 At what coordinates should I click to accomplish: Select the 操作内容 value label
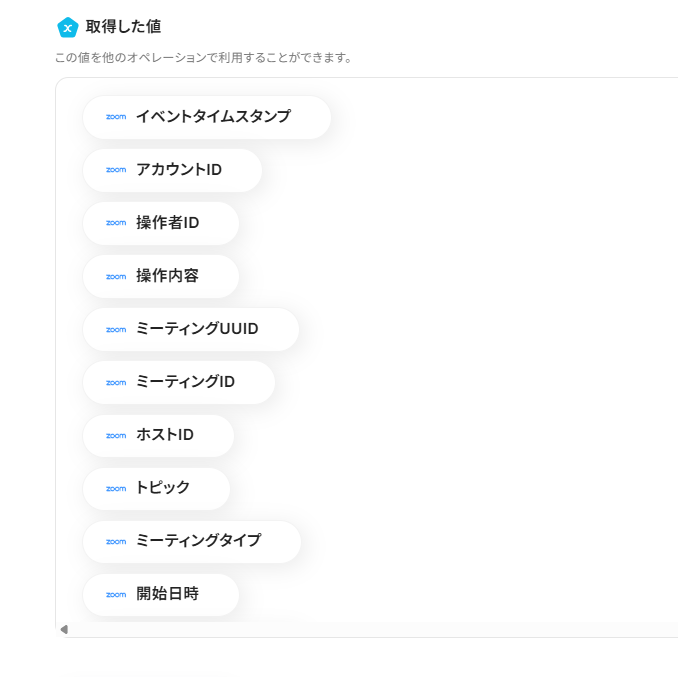[x=168, y=276]
